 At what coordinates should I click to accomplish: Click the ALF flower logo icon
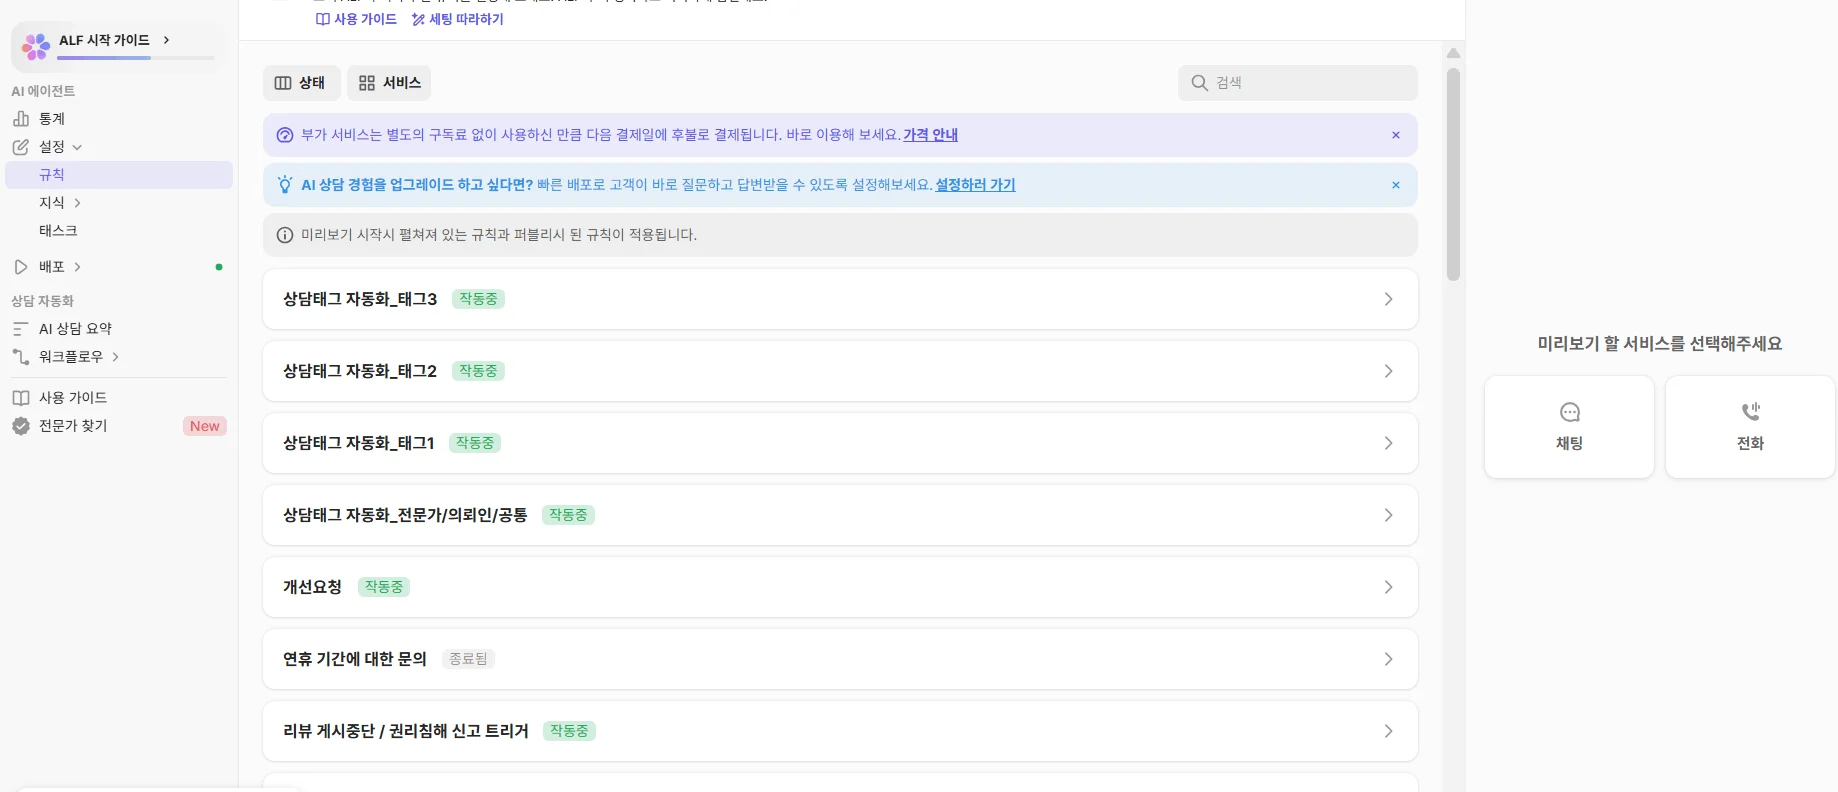tap(36, 46)
